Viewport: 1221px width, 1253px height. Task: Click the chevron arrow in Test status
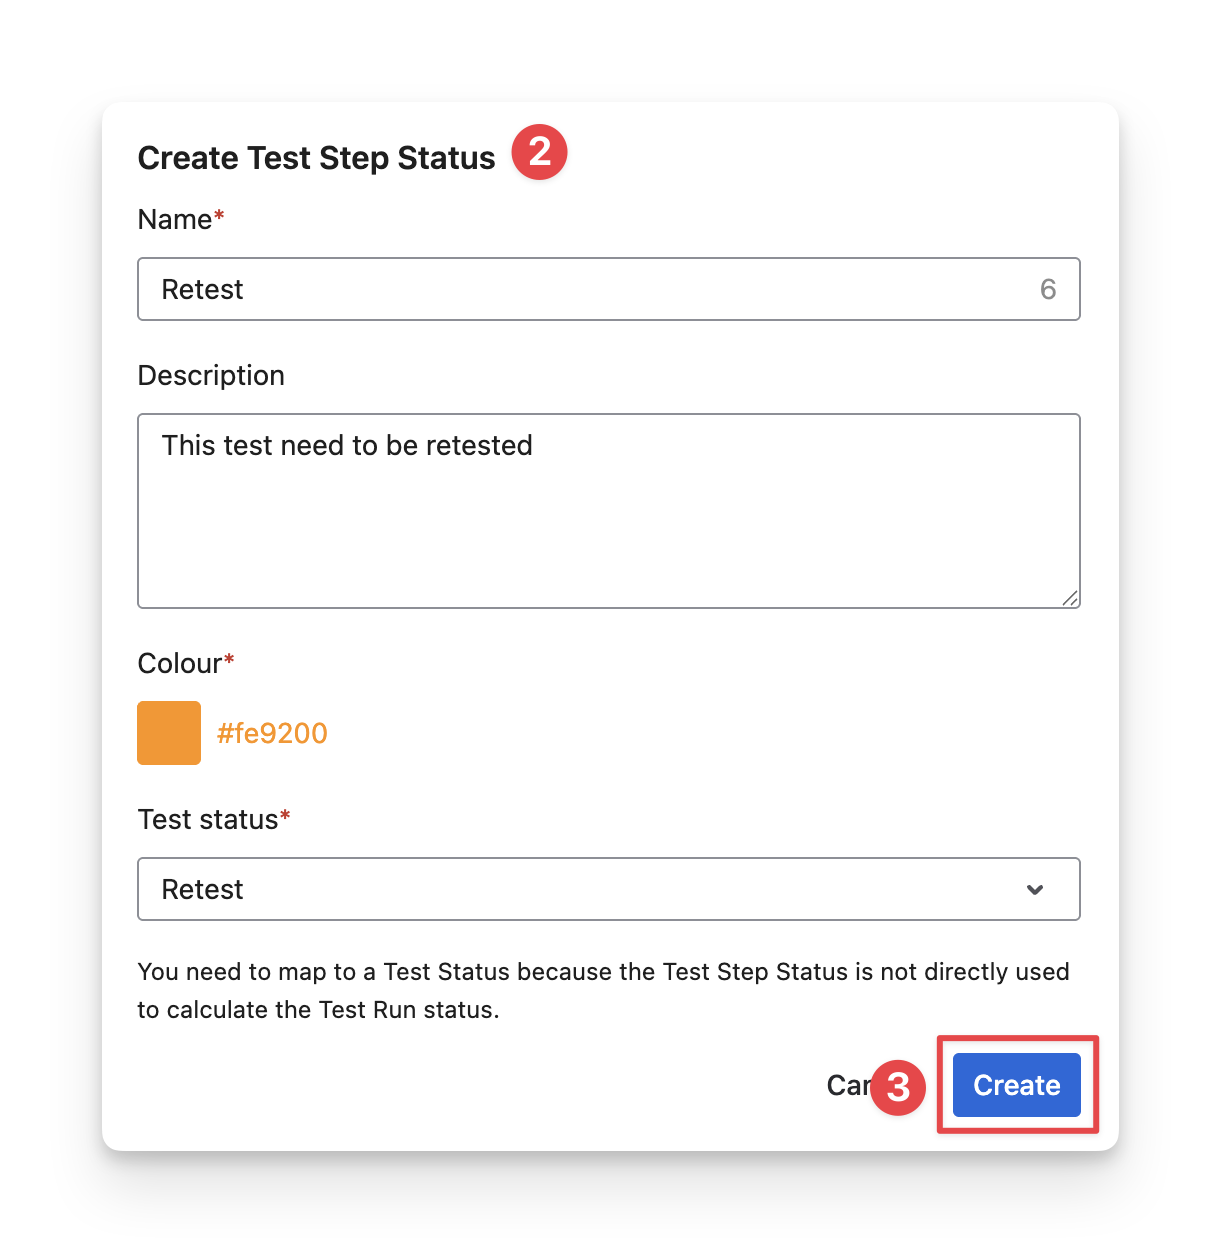[x=1035, y=889]
